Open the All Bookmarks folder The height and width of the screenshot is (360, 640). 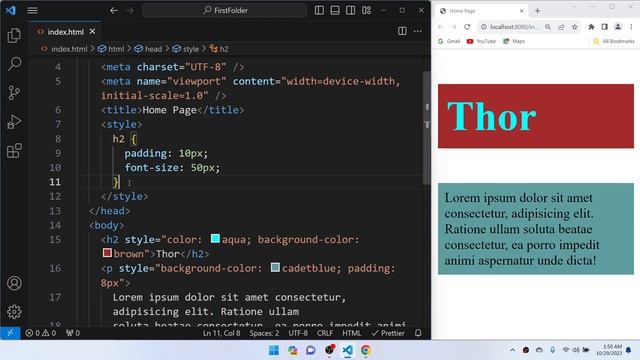point(614,41)
